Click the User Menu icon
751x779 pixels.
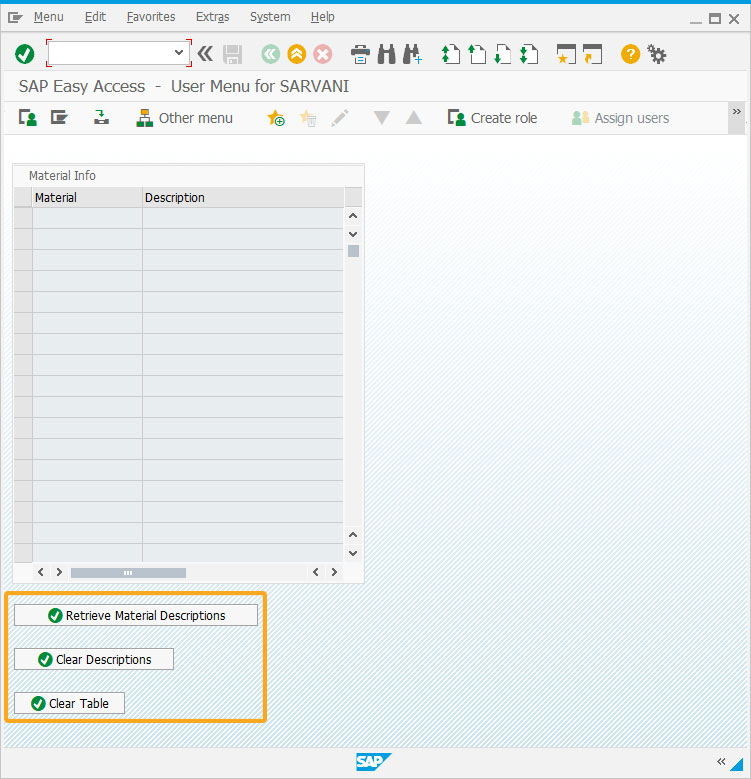28,118
